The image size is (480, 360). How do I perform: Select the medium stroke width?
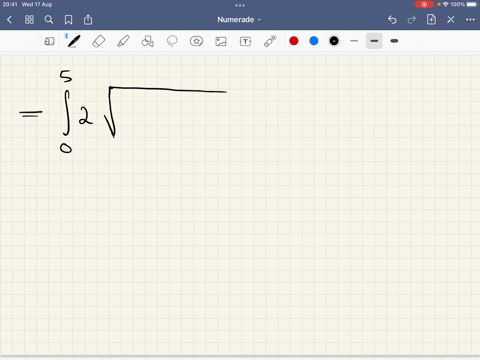[x=374, y=41]
